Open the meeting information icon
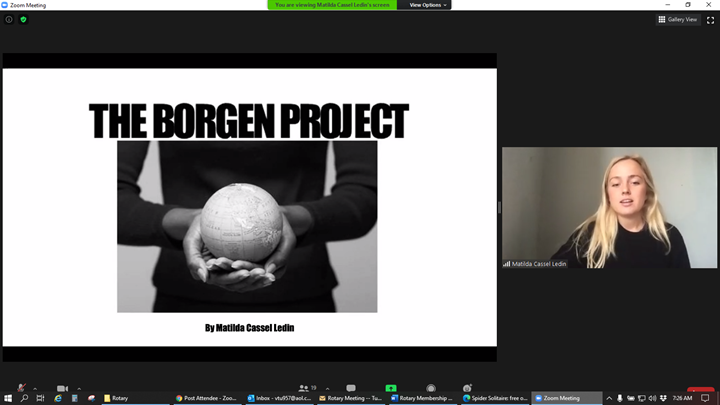 pyautogui.click(x=9, y=19)
